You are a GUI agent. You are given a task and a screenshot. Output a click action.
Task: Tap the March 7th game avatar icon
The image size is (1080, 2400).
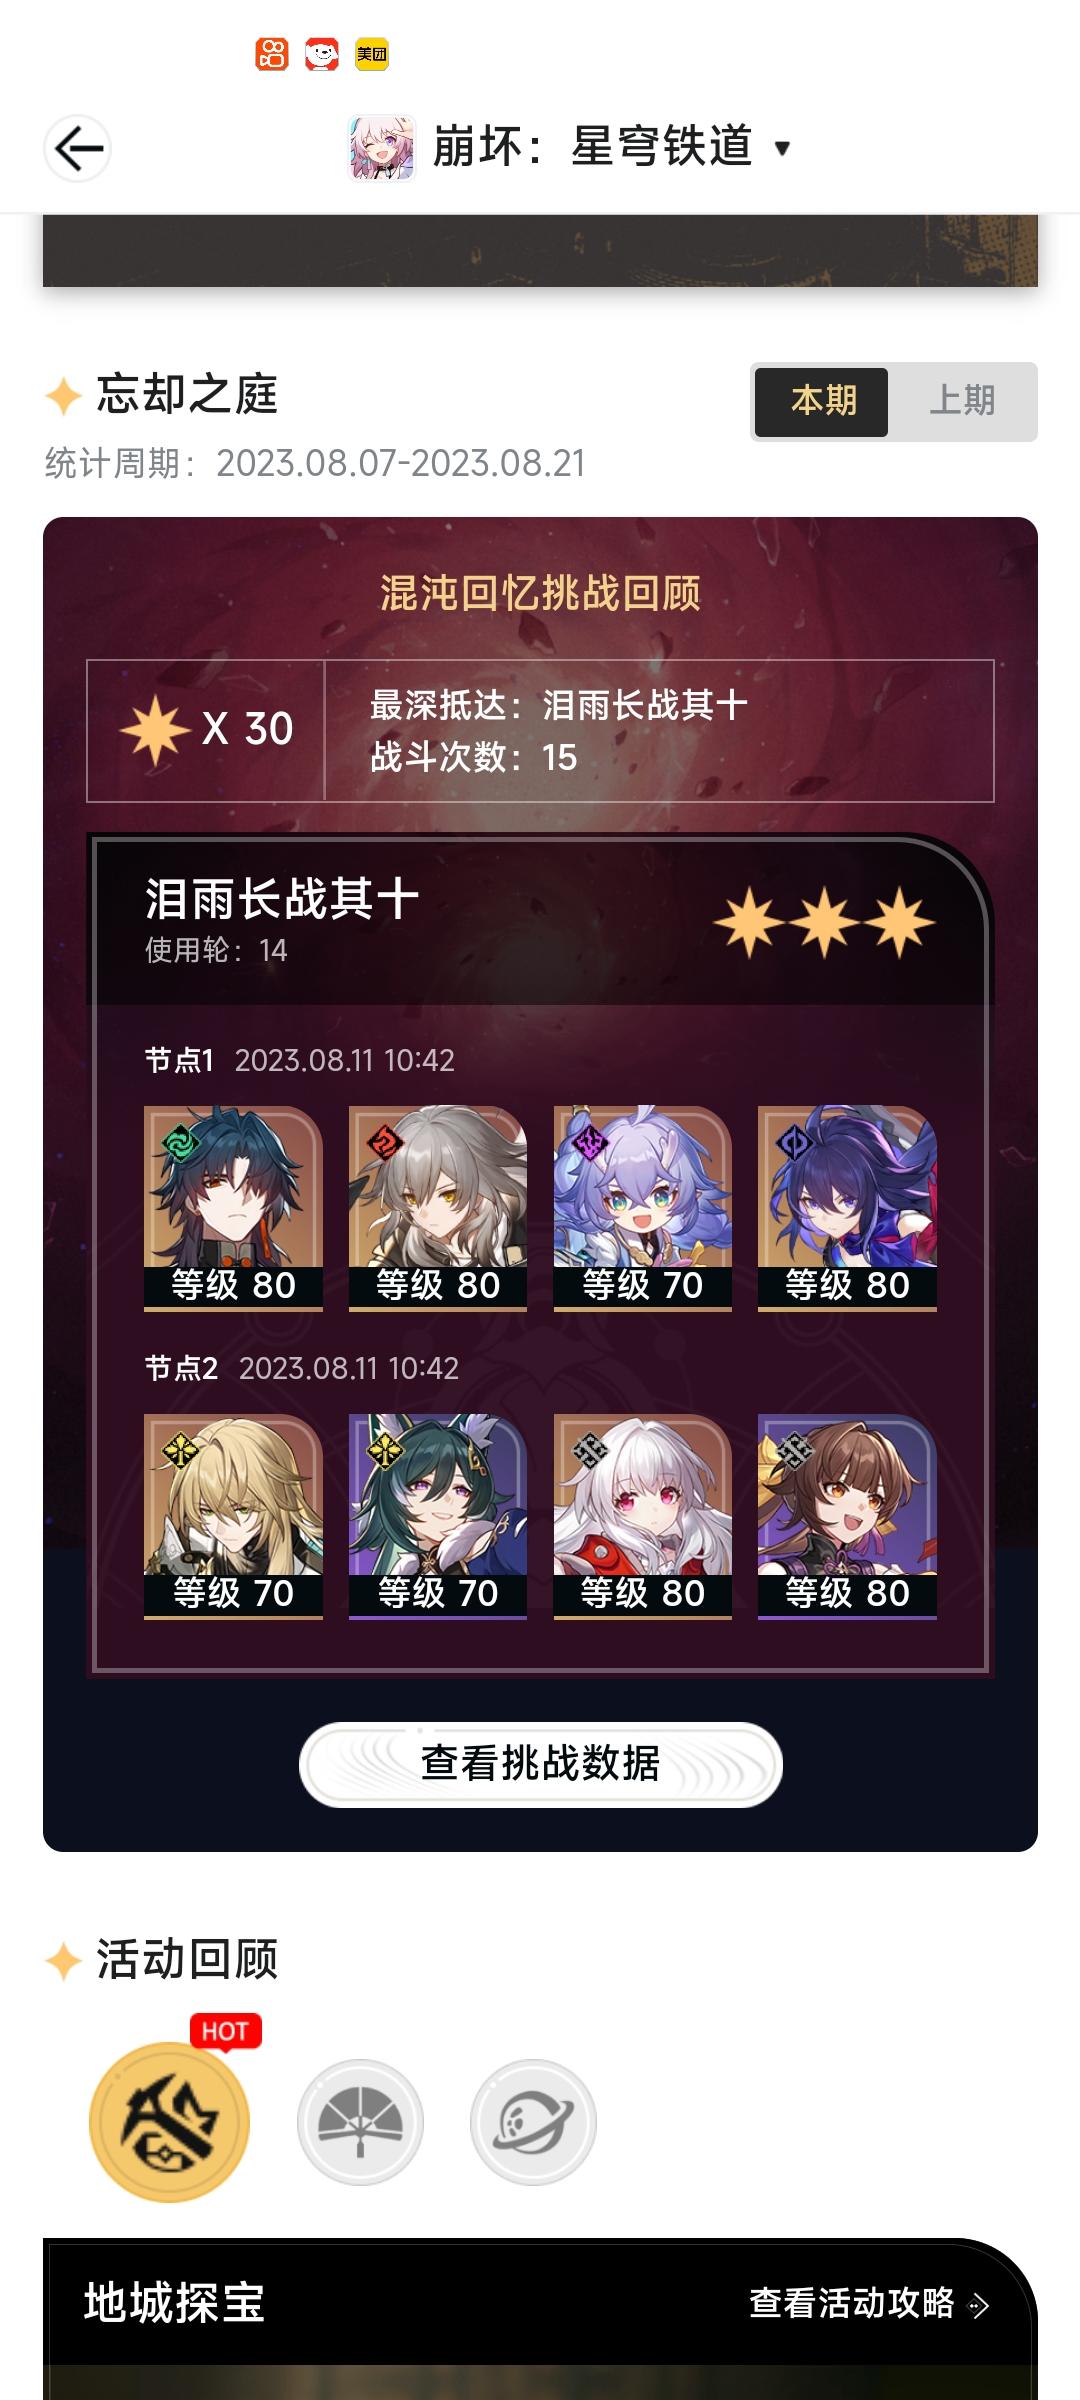coord(381,148)
